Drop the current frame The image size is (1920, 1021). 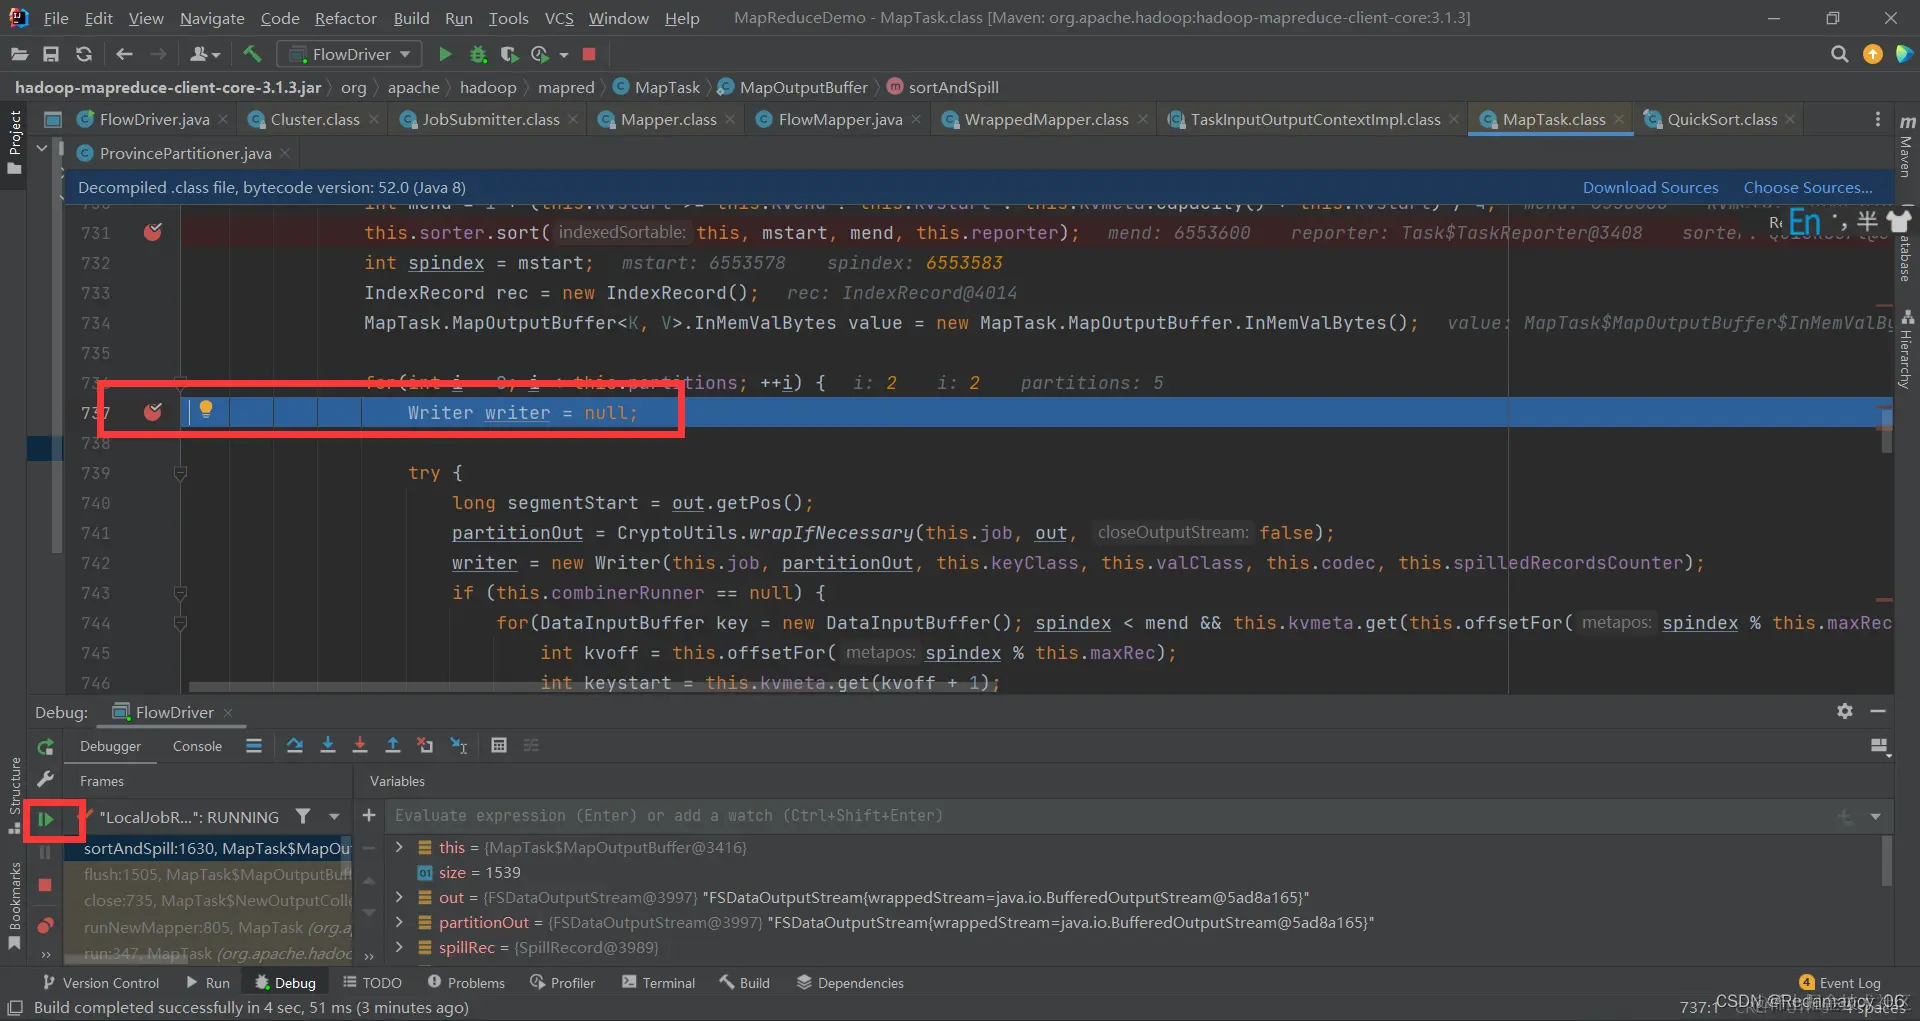click(425, 746)
